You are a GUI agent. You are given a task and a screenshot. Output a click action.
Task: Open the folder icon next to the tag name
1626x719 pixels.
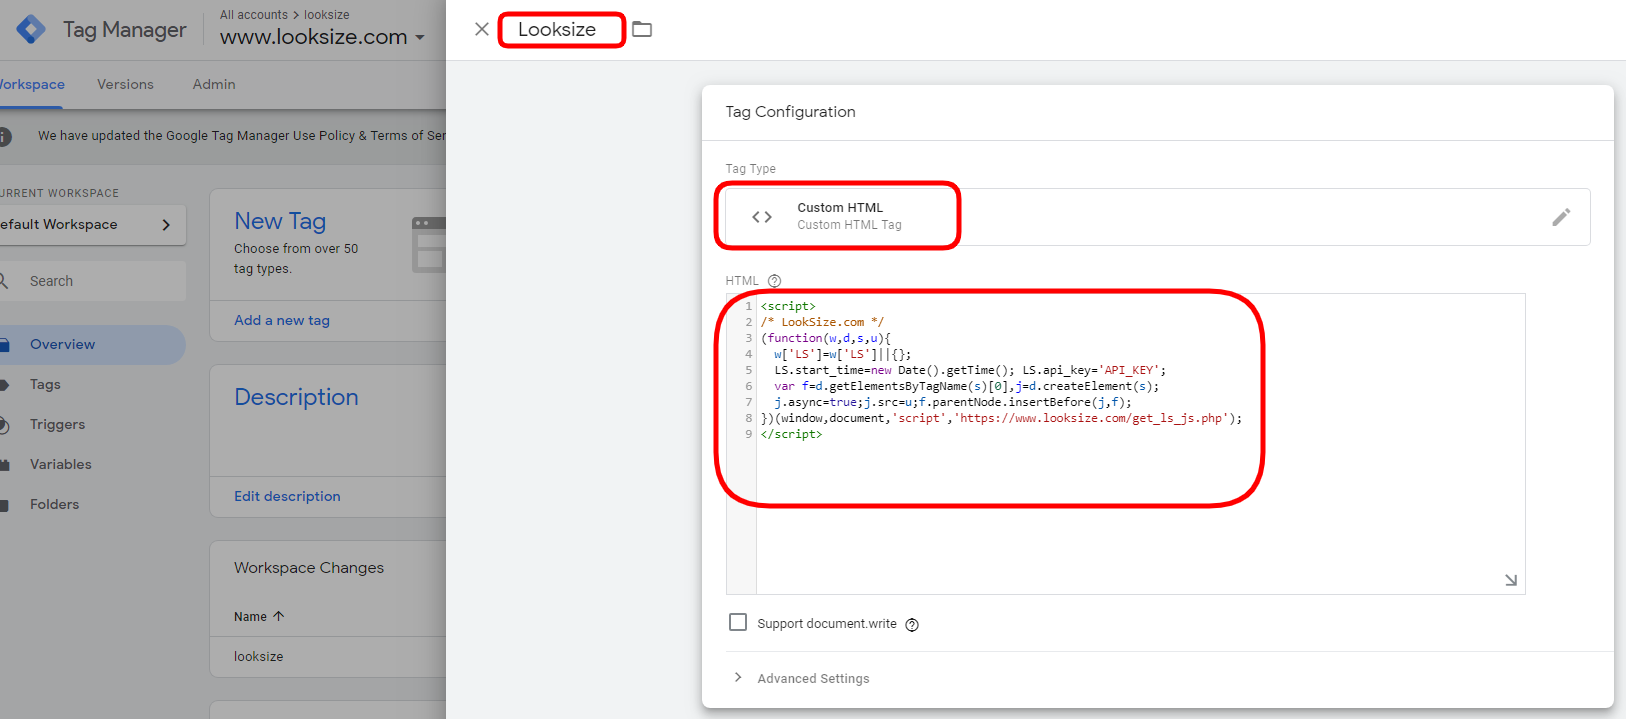point(642,29)
